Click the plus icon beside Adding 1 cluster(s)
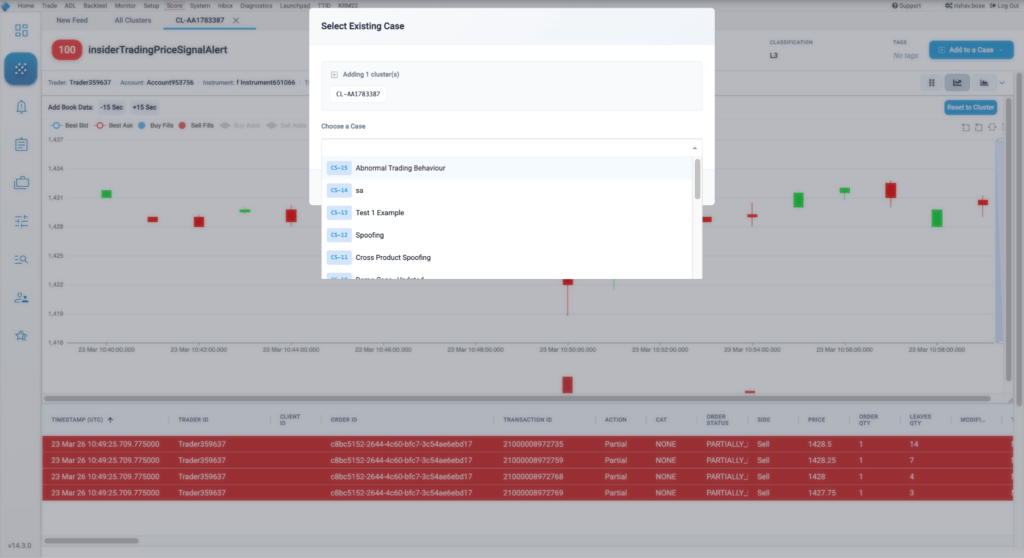 point(334,74)
